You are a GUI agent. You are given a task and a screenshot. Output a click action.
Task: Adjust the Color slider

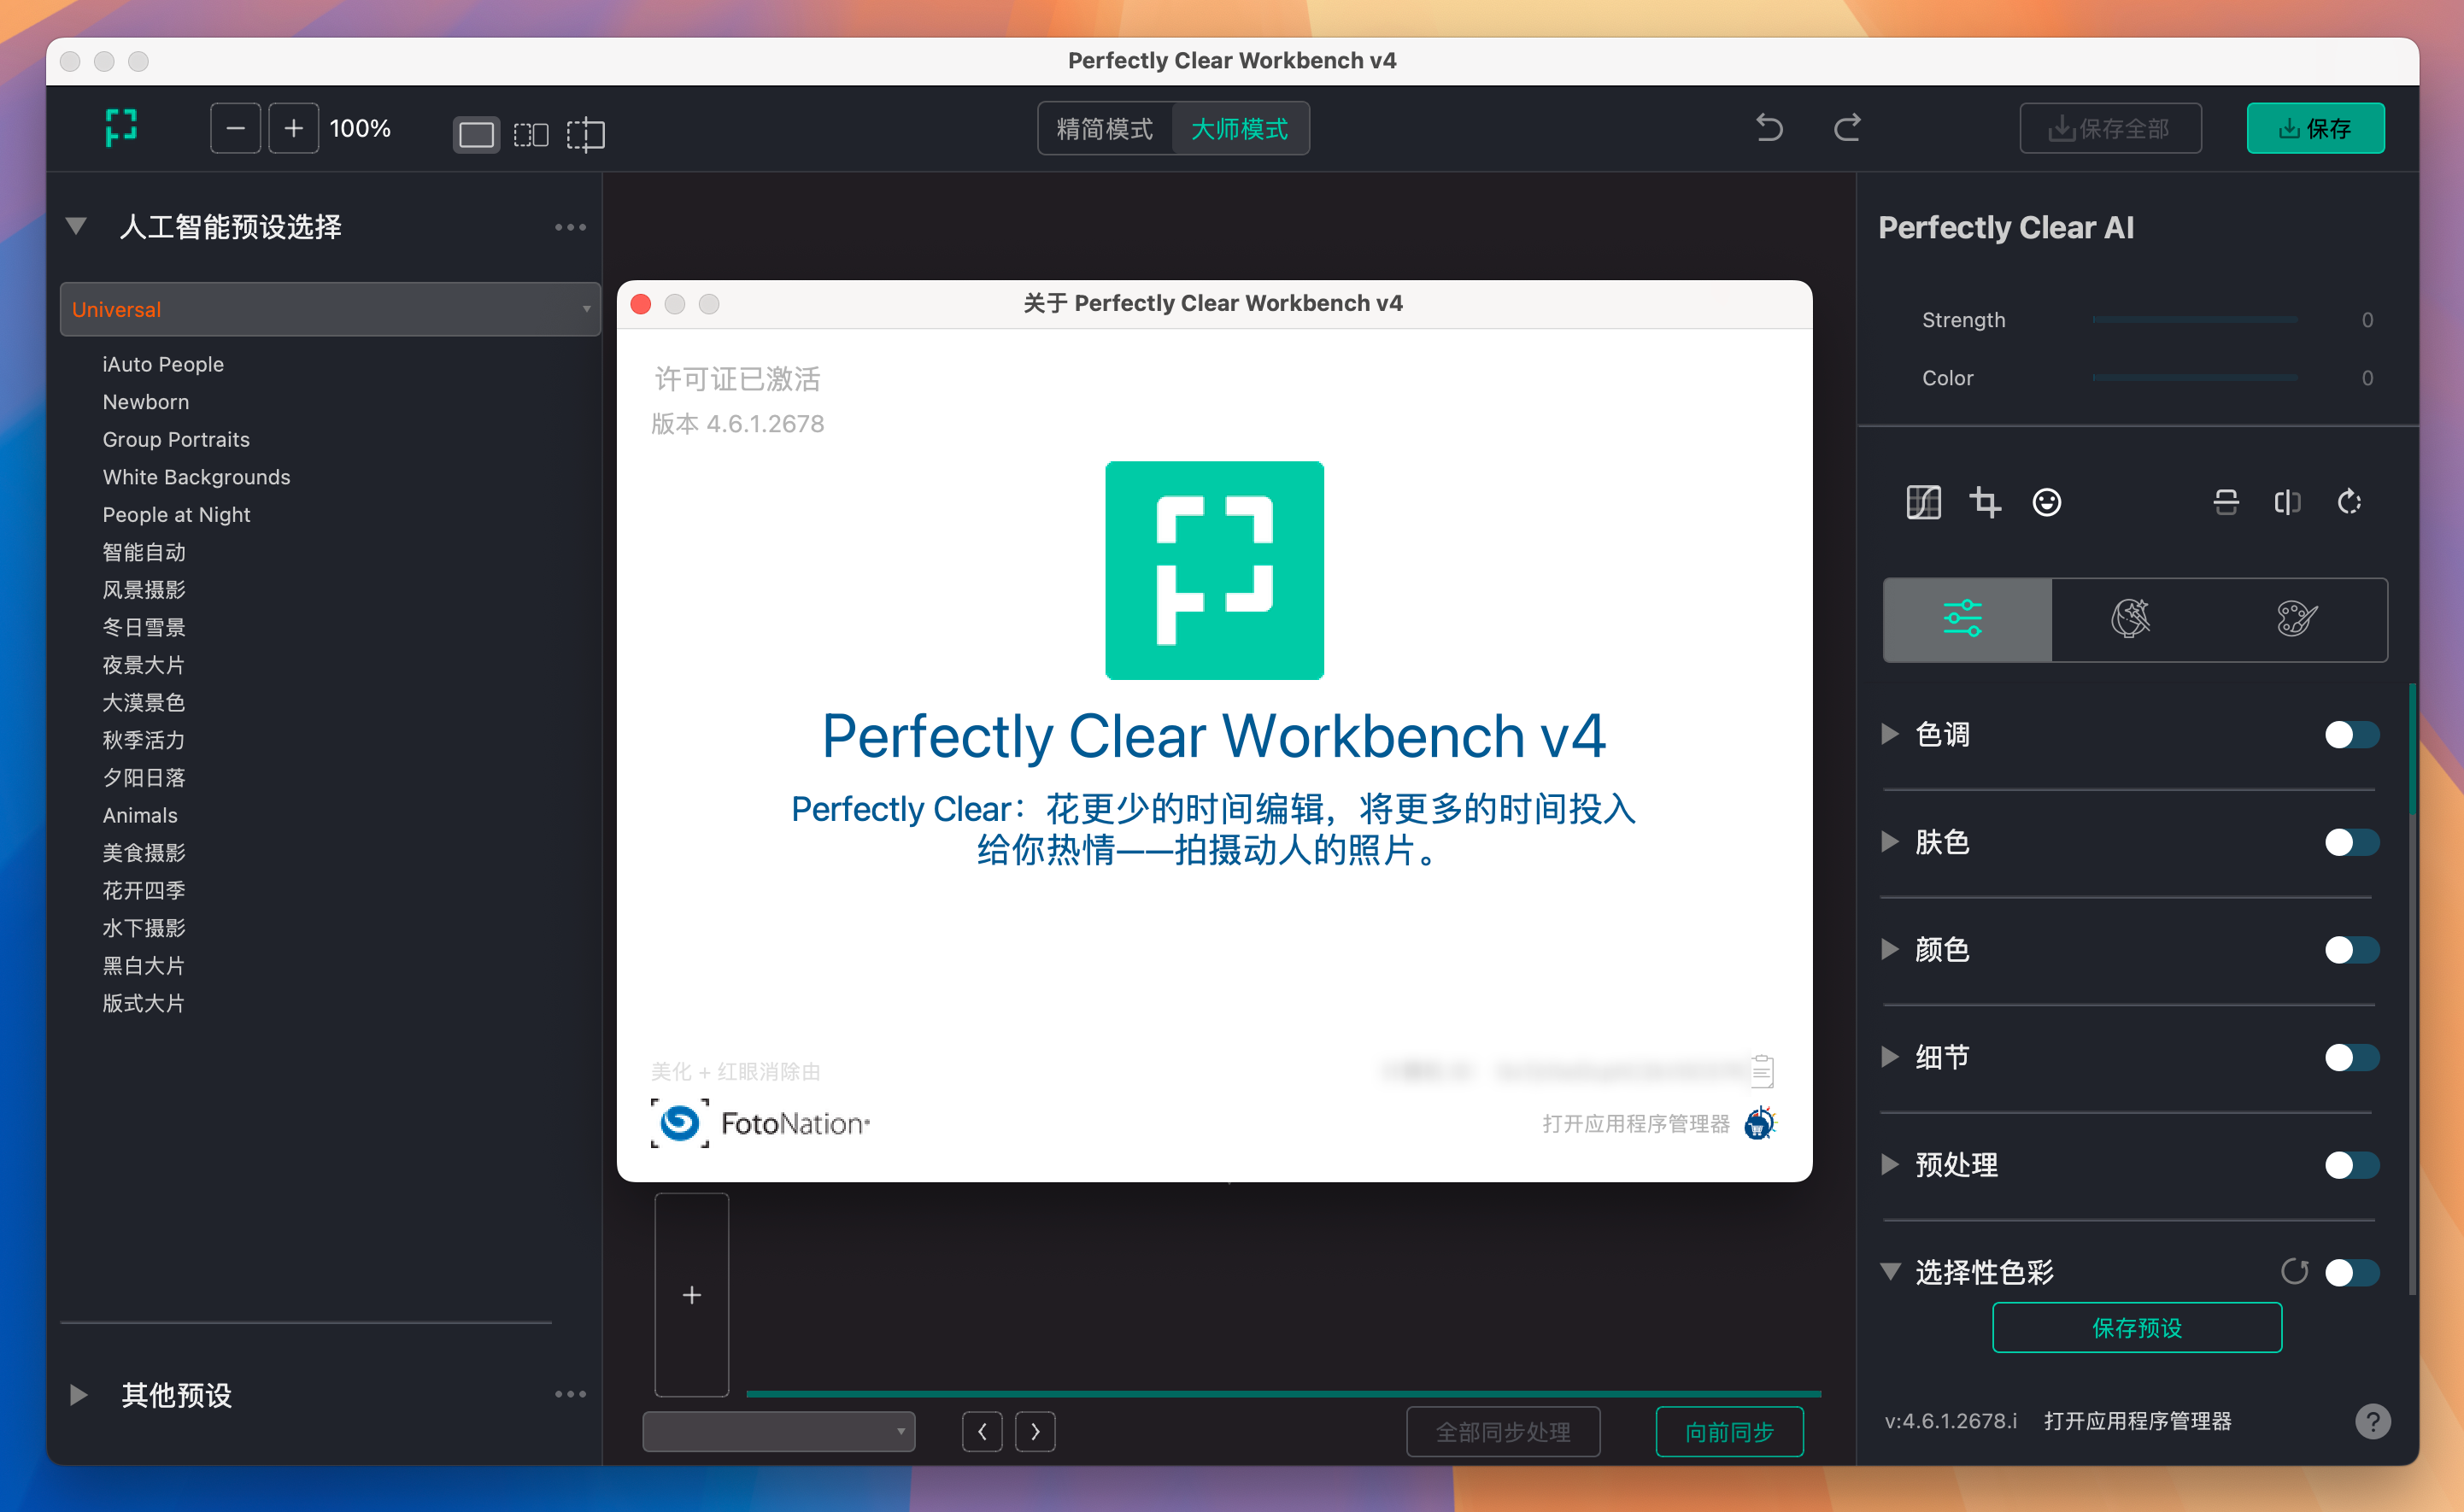coord(2194,378)
